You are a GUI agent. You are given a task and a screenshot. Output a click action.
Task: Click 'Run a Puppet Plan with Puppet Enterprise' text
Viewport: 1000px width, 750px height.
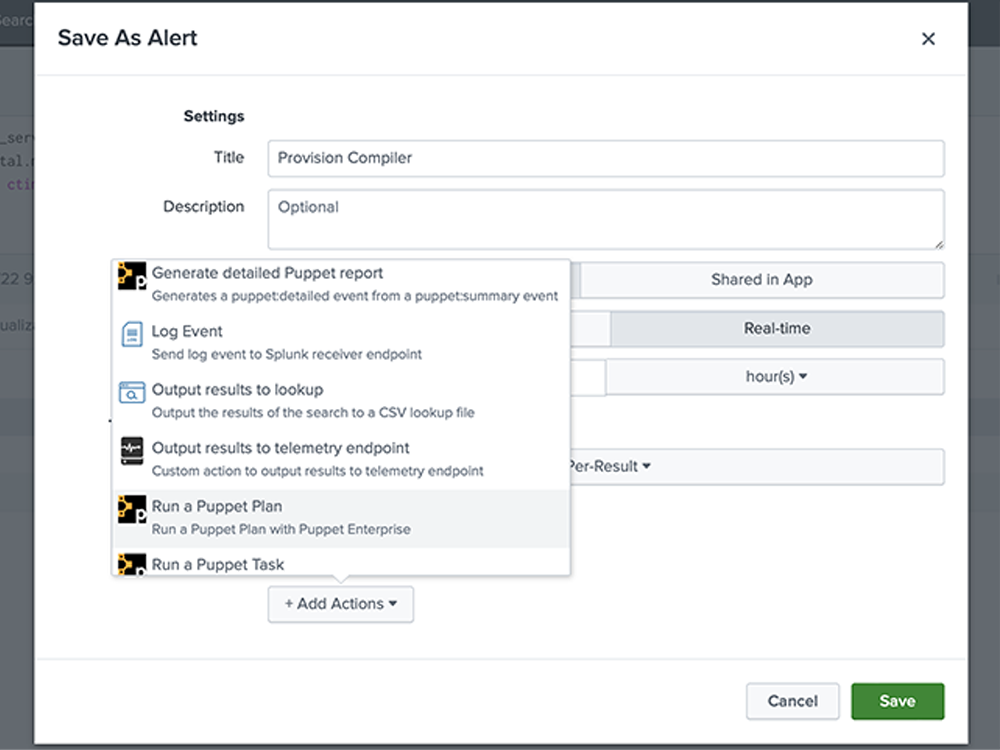click(281, 529)
